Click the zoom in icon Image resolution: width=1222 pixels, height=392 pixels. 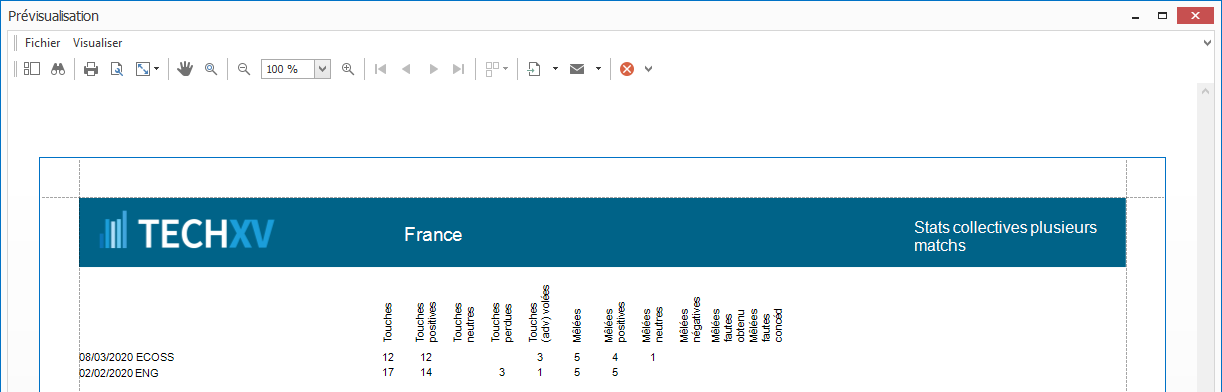[x=348, y=69]
